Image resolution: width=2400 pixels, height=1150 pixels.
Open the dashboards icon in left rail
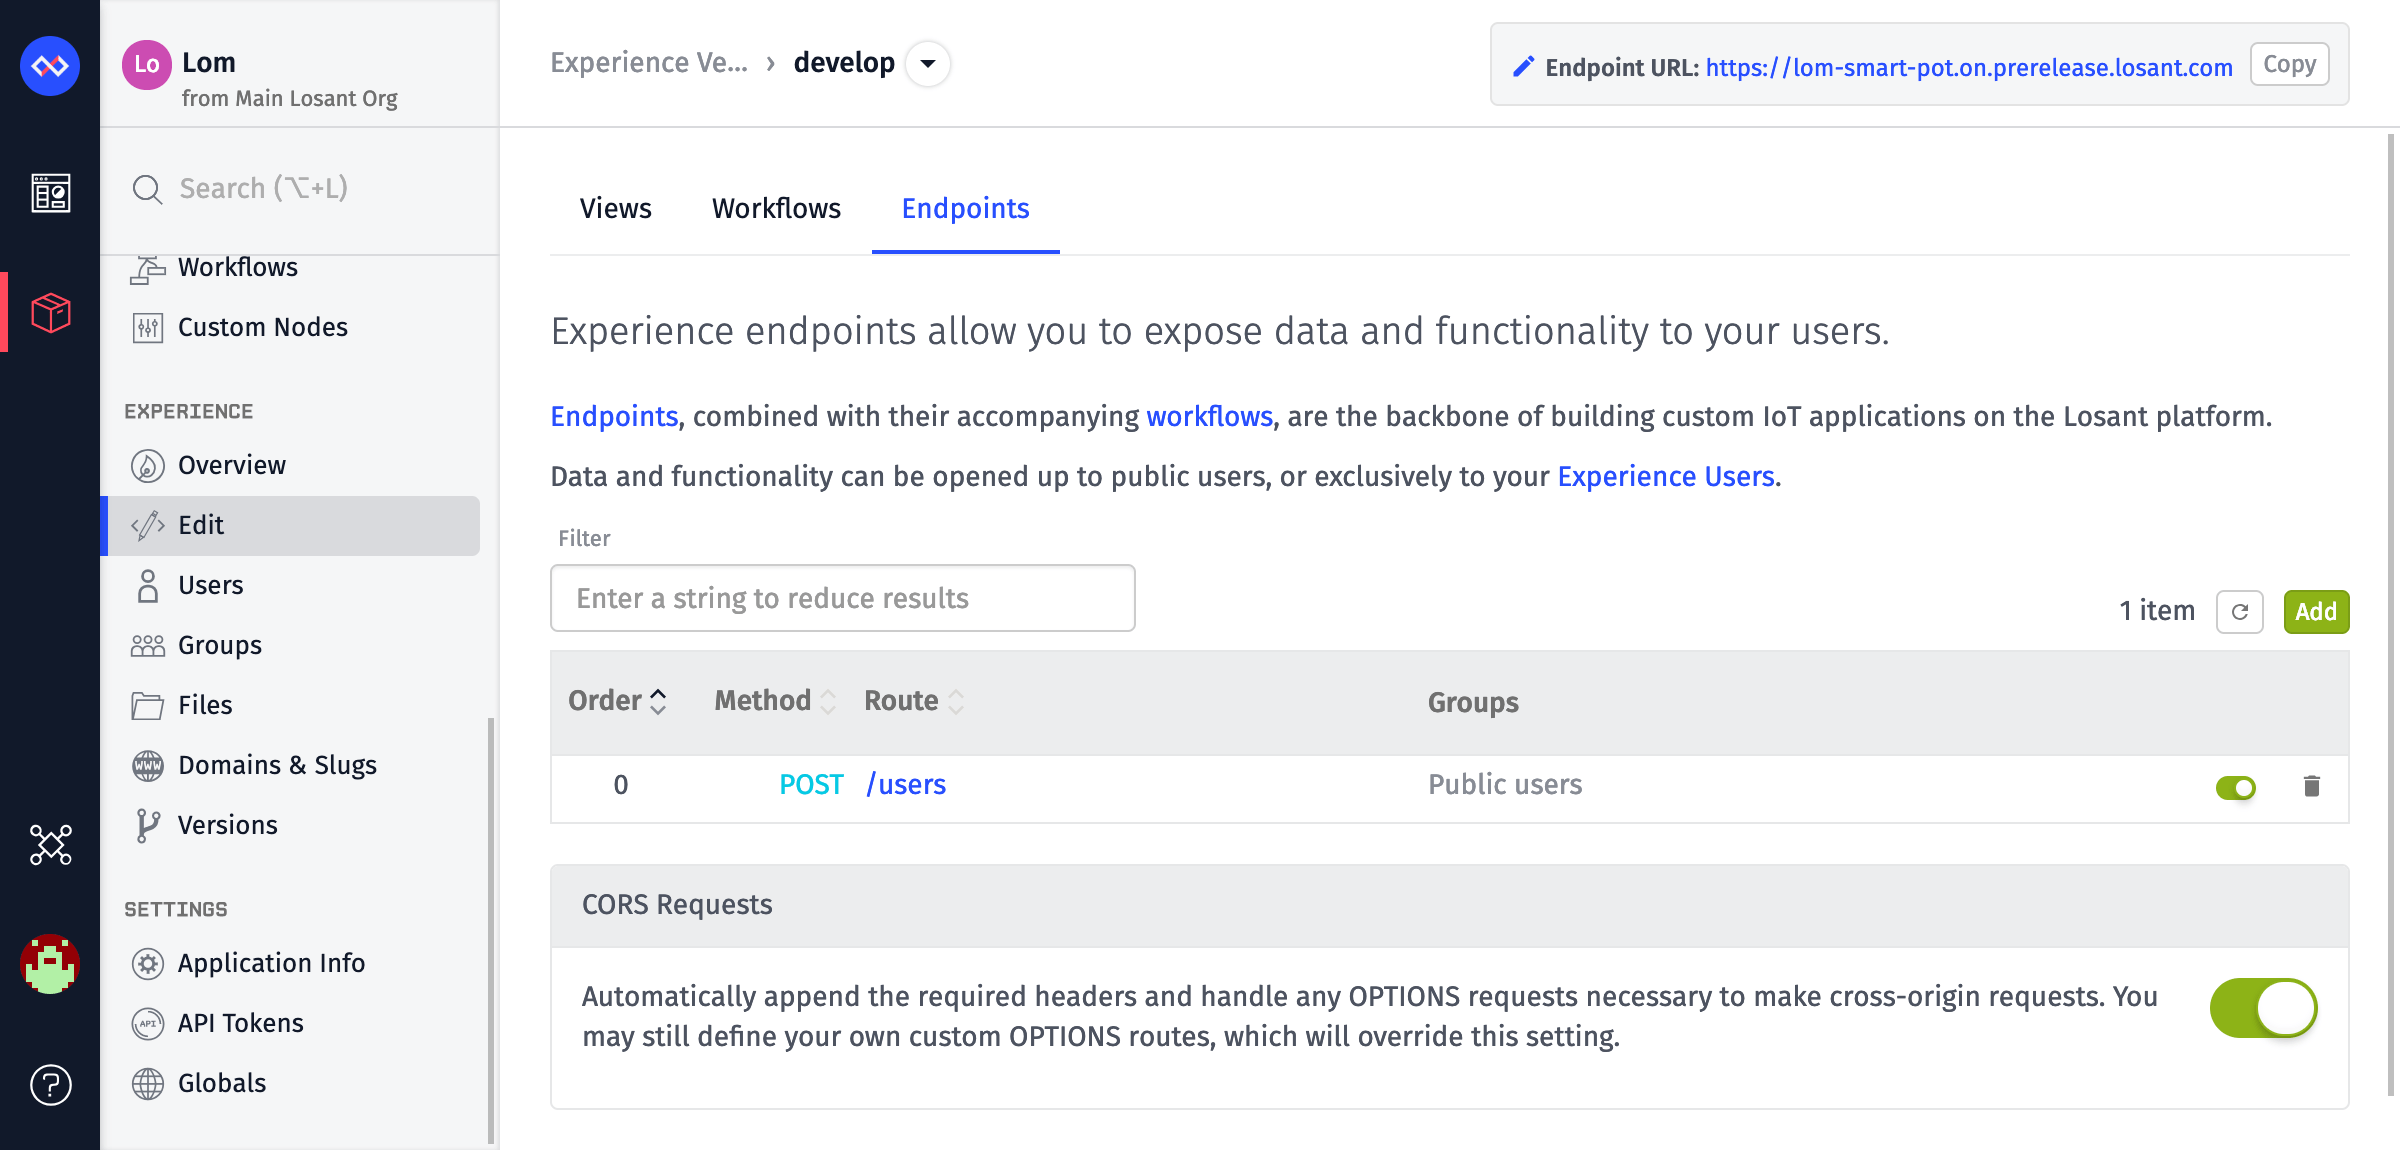point(50,193)
